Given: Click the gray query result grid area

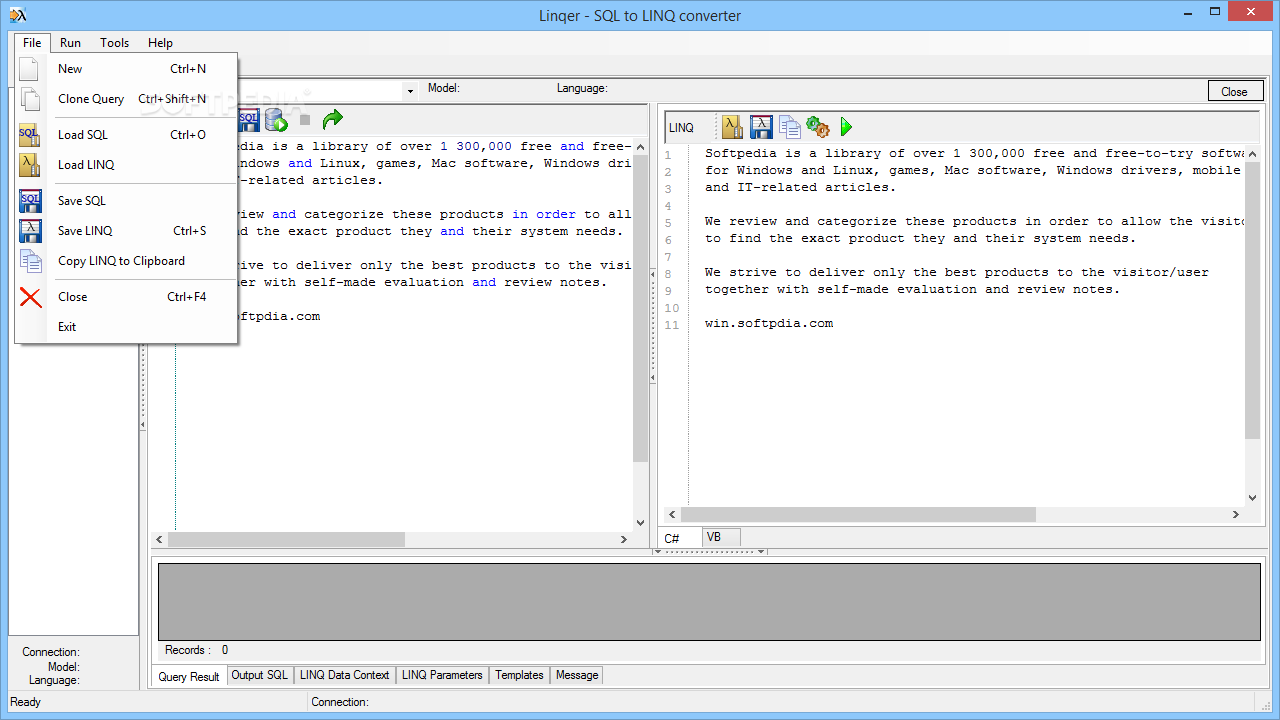Looking at the screenshot, I should (709, 601).
